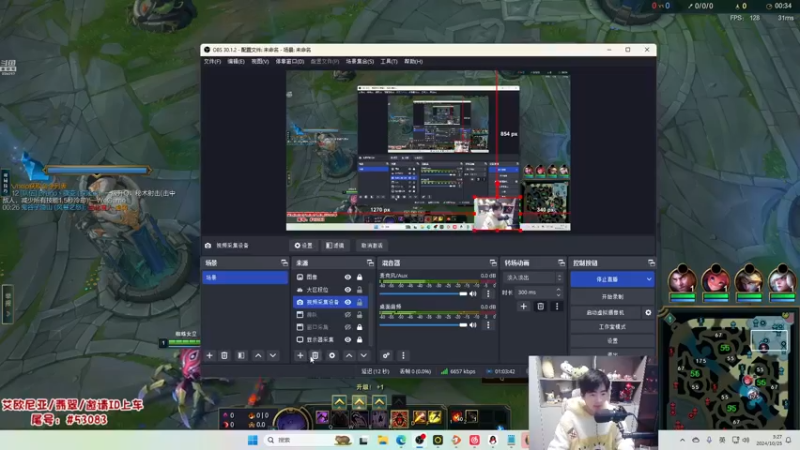Pop out the scene transitions dock panel
The image size is (800, 450).
tap(561, 263)
